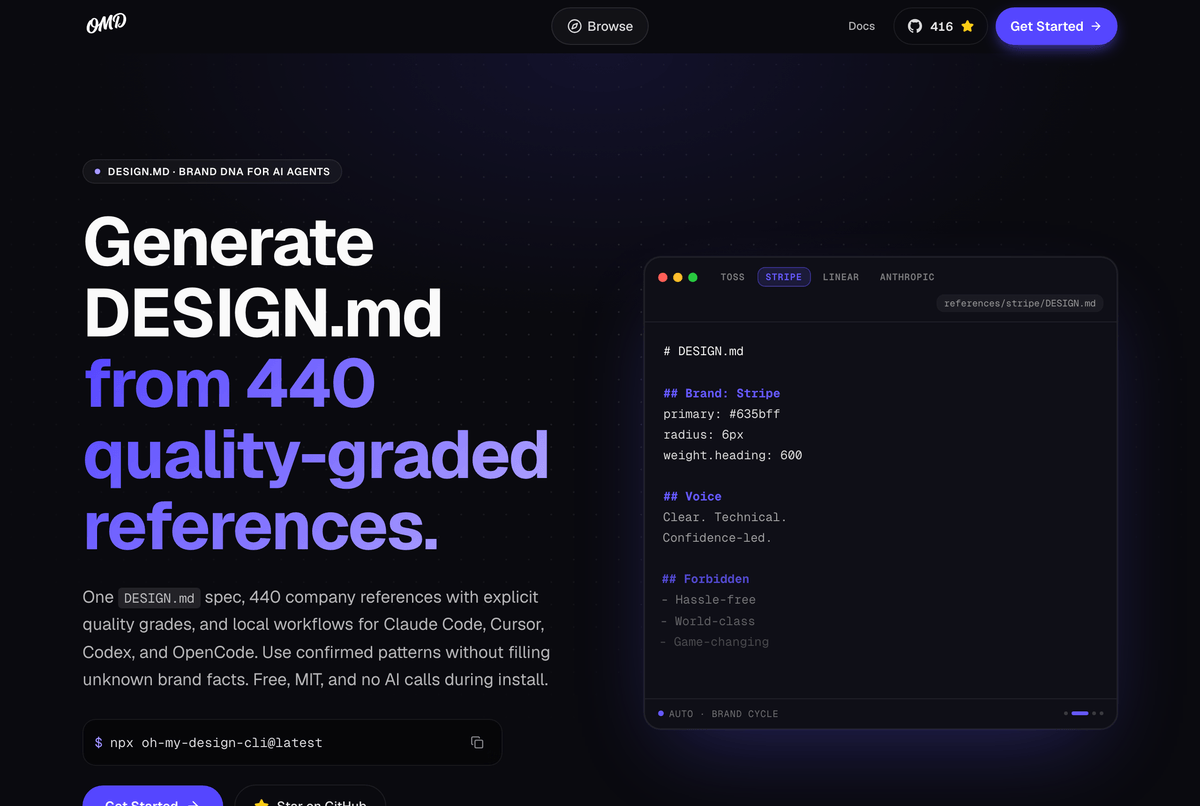Screen dimensions: 1200x806
Task: Click the 416 star count
Action: coord(941,27)
